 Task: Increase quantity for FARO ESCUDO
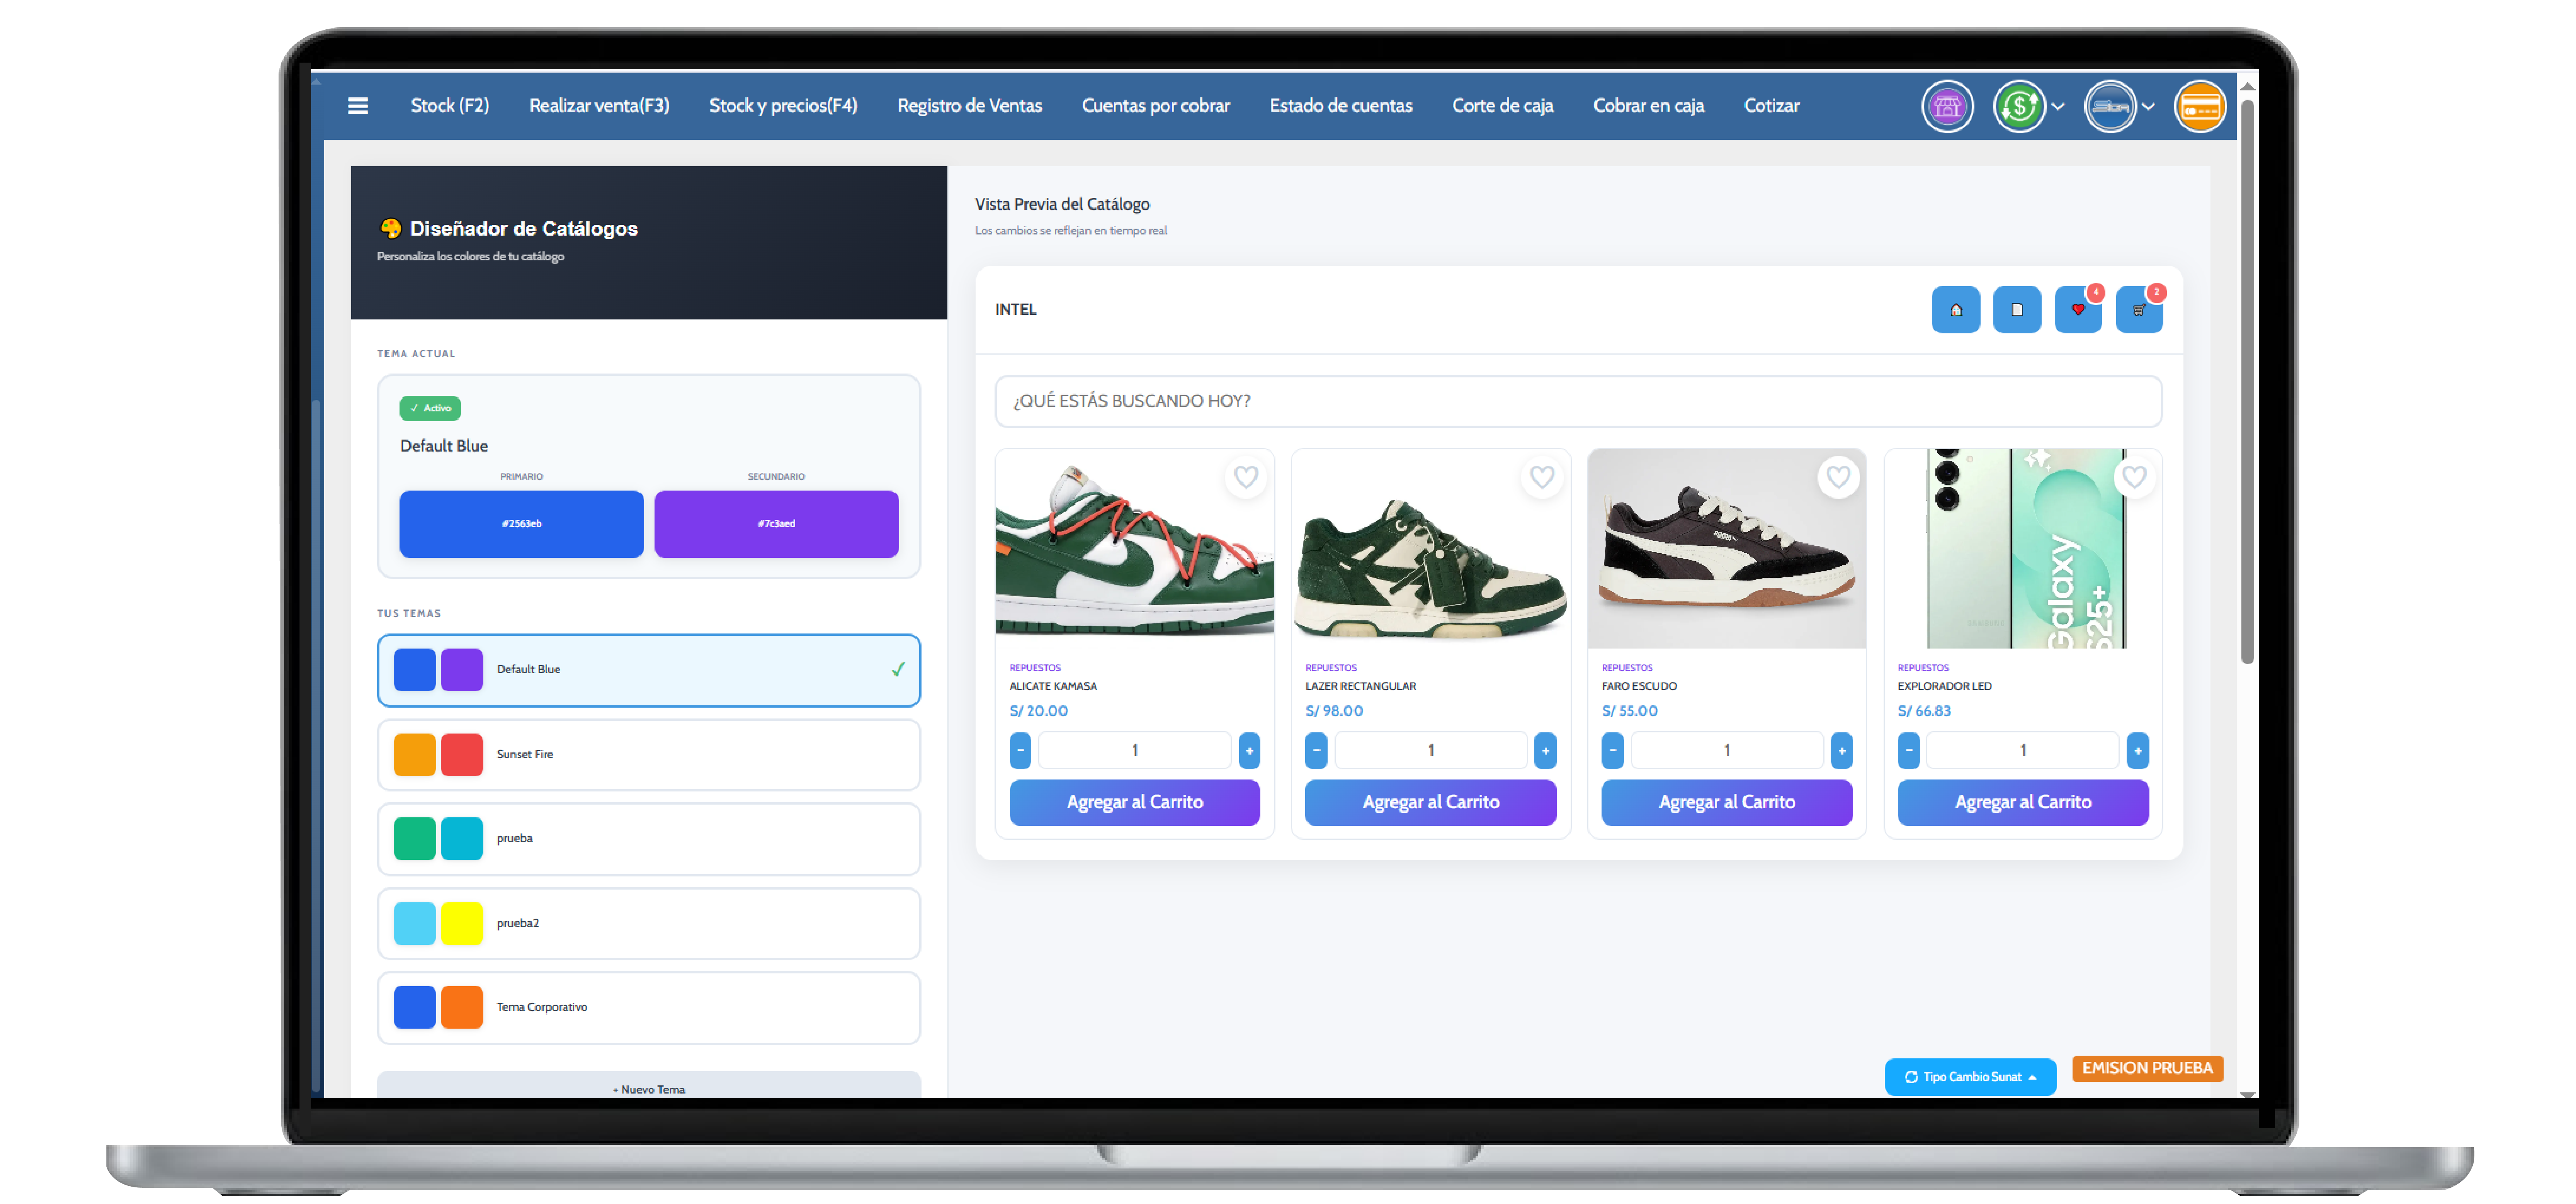tap(1841, 750)
